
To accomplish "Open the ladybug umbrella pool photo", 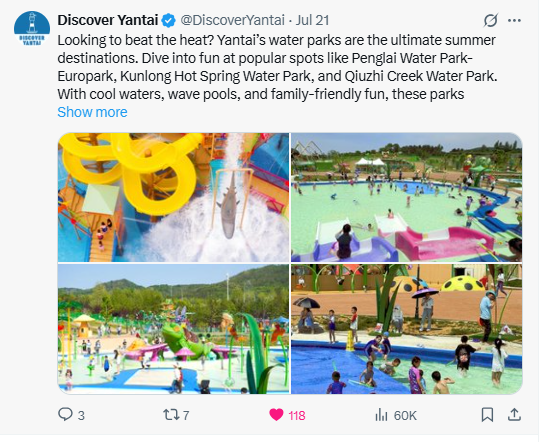I will [x=406, y=329].
